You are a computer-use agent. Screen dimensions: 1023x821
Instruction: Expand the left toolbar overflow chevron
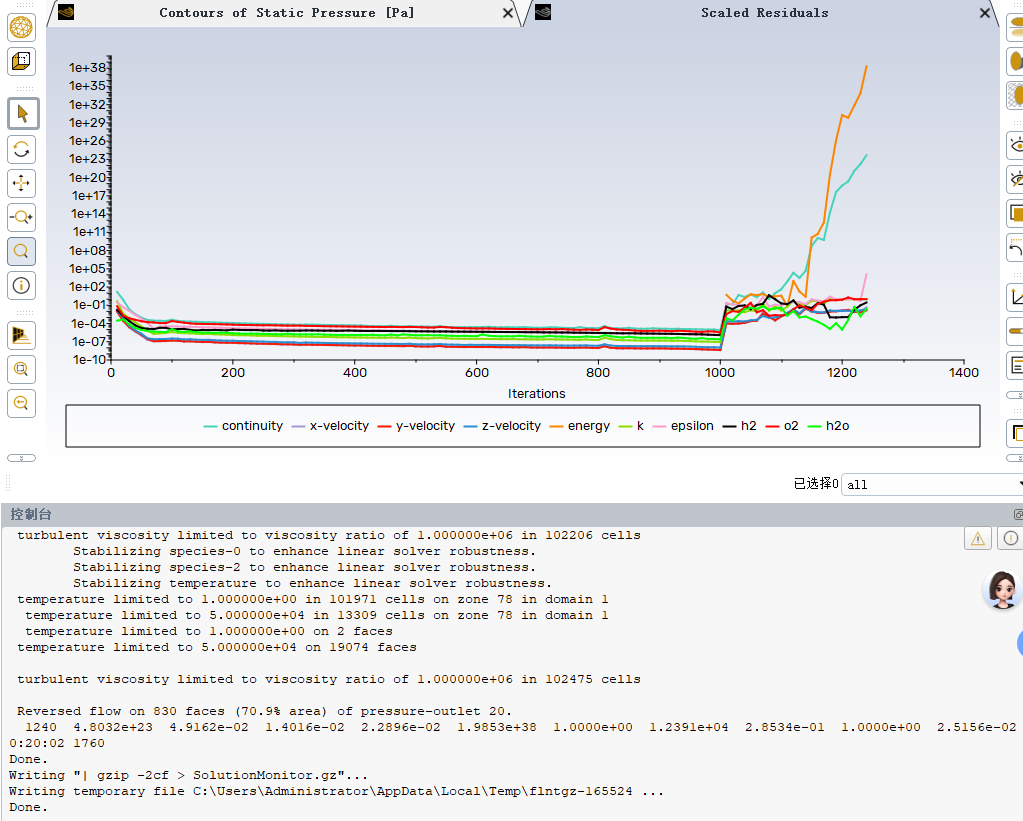(x=21, y=458)
